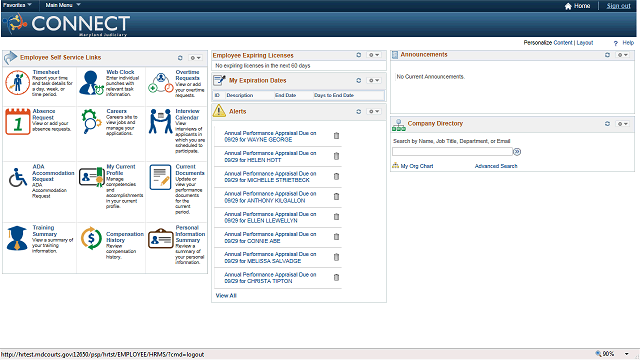Viewport: 640px width, 360px height.
Task: Open Personalize Content link
Action: 563,42
